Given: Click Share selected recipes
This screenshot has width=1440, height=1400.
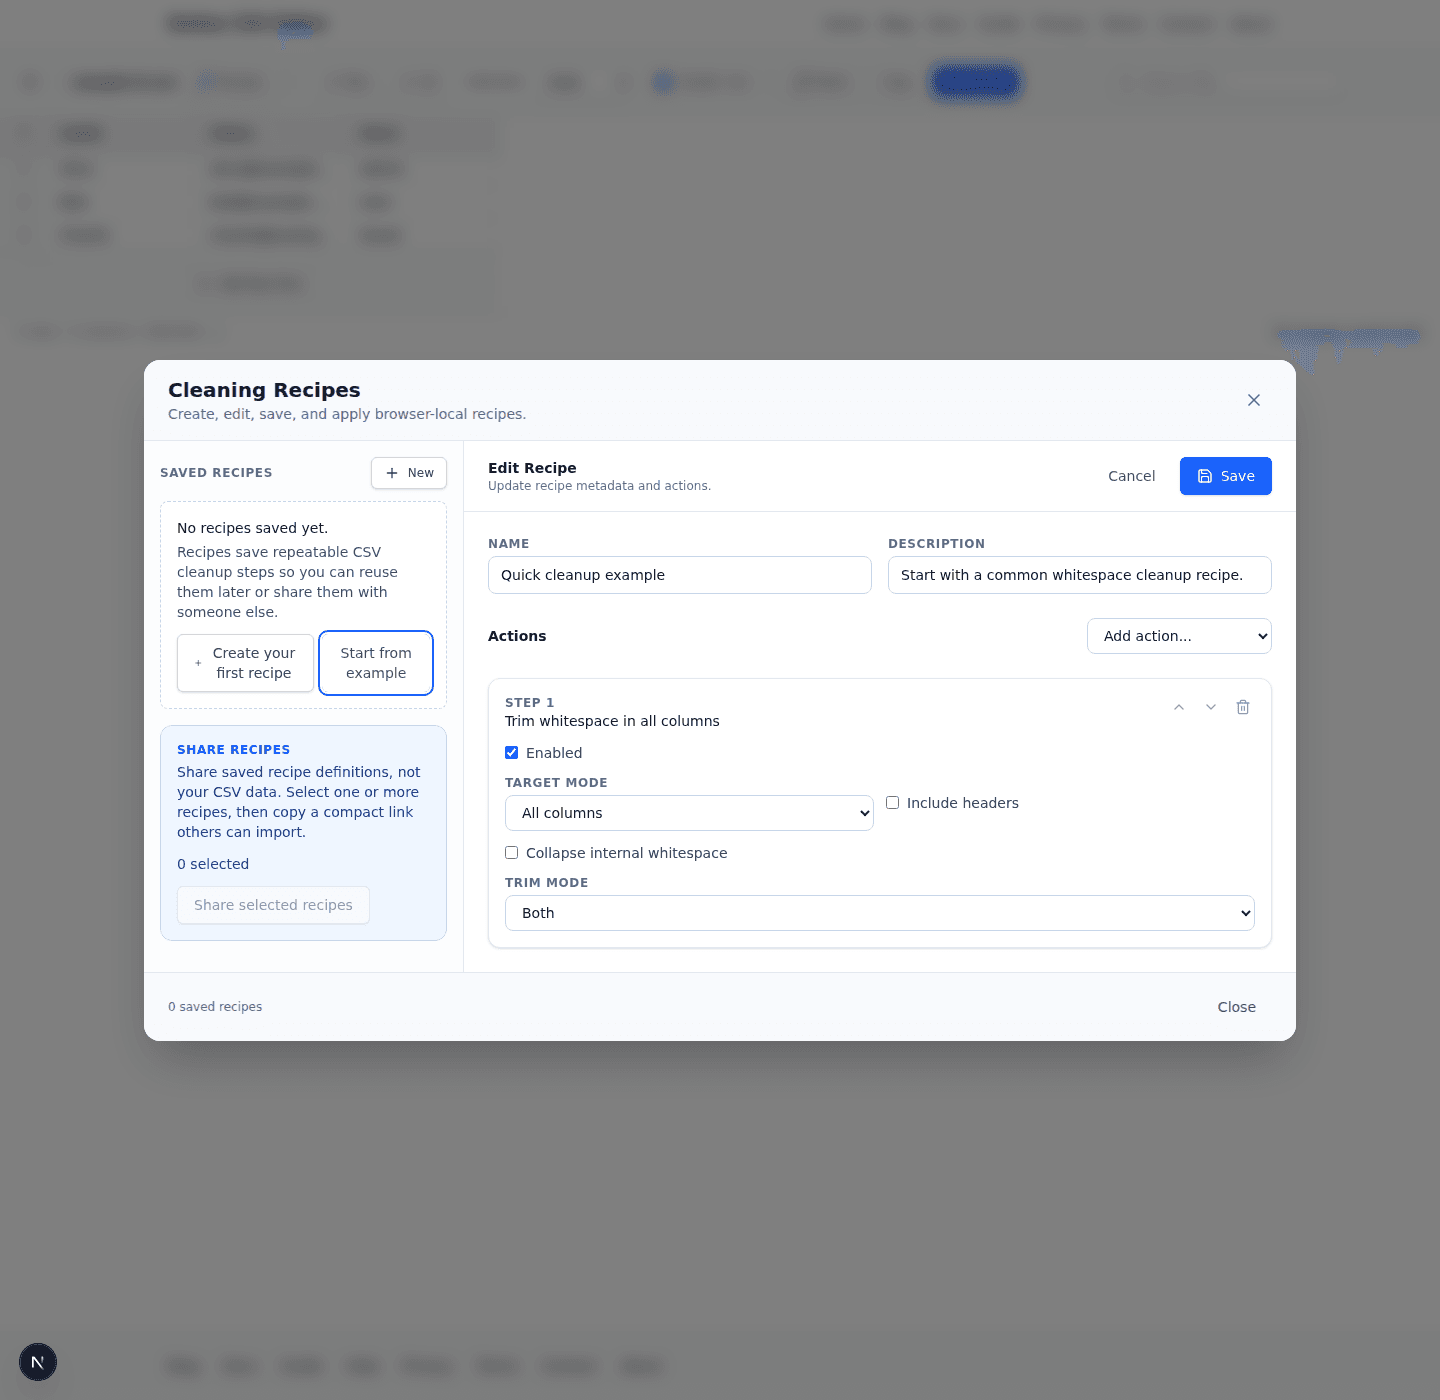Looking at the screenshot, I should (273, 905).
